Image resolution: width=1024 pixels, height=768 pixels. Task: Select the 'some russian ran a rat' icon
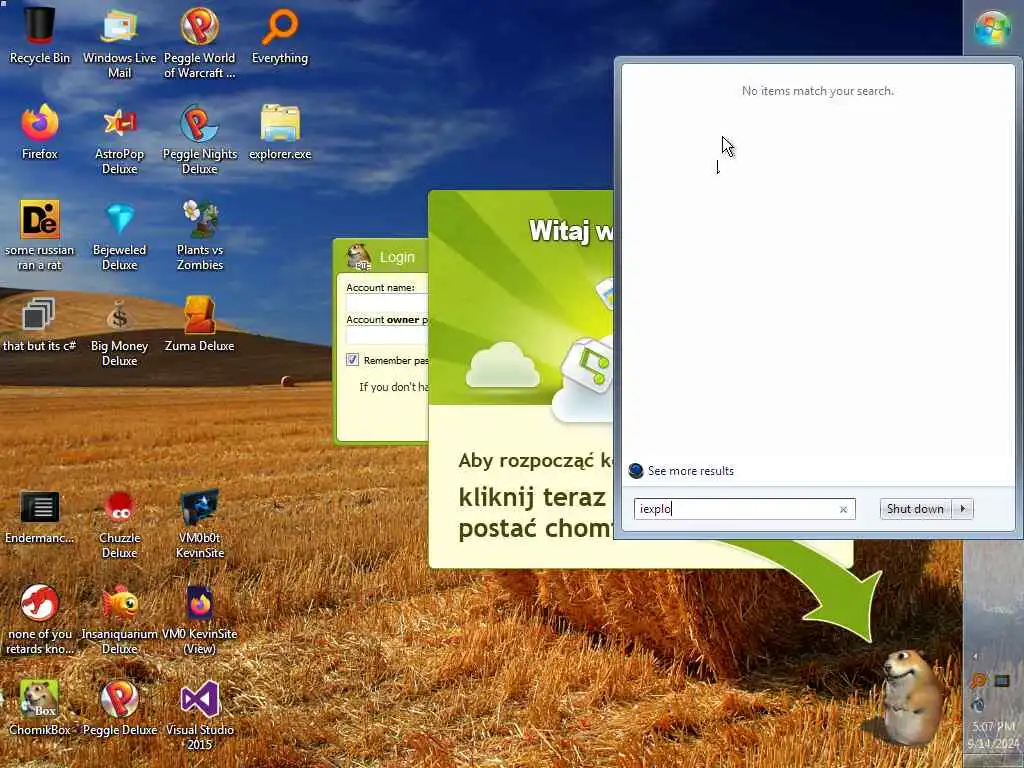click(39, 235)
